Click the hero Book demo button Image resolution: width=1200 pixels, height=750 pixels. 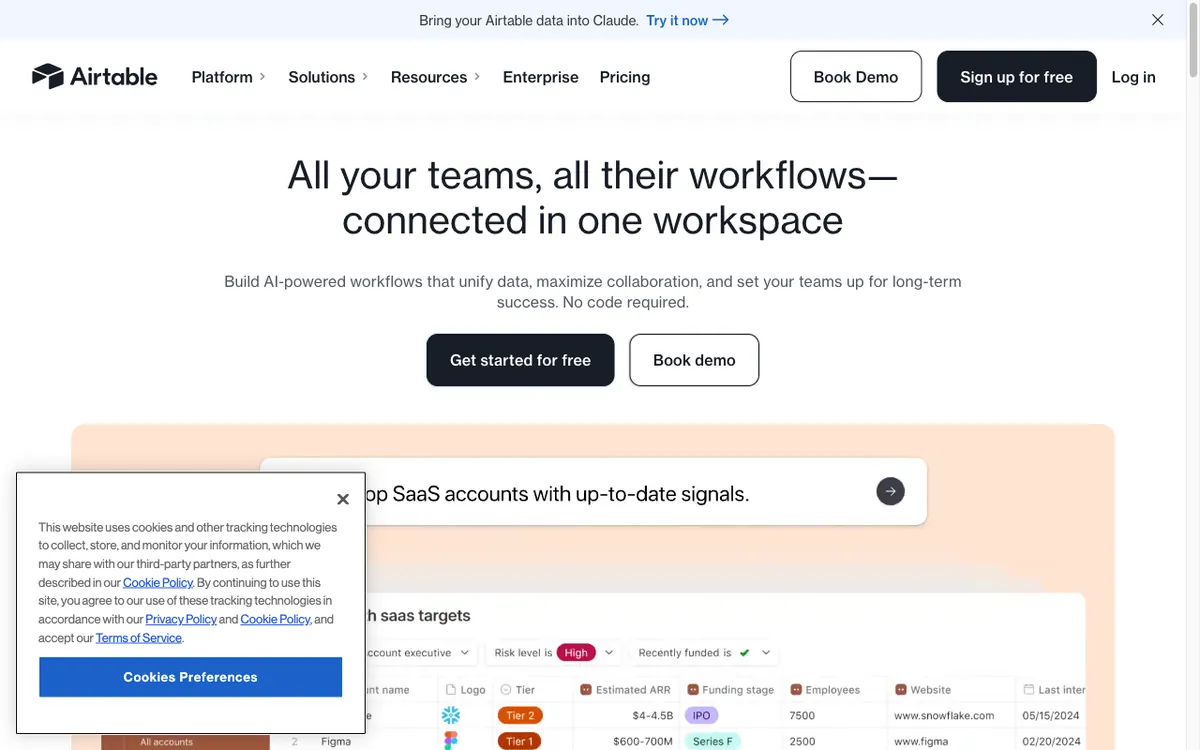pyautogui.click(x=694, y=360)
